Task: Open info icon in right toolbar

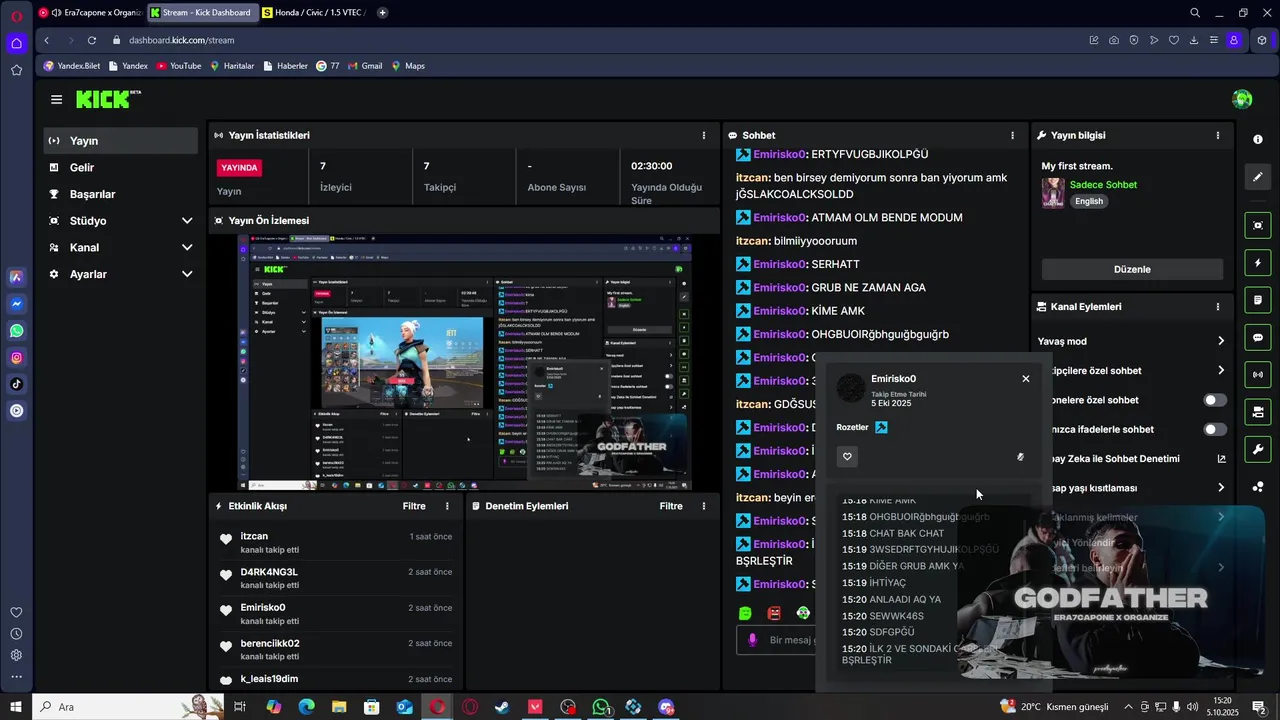Action: point(1258,139)
